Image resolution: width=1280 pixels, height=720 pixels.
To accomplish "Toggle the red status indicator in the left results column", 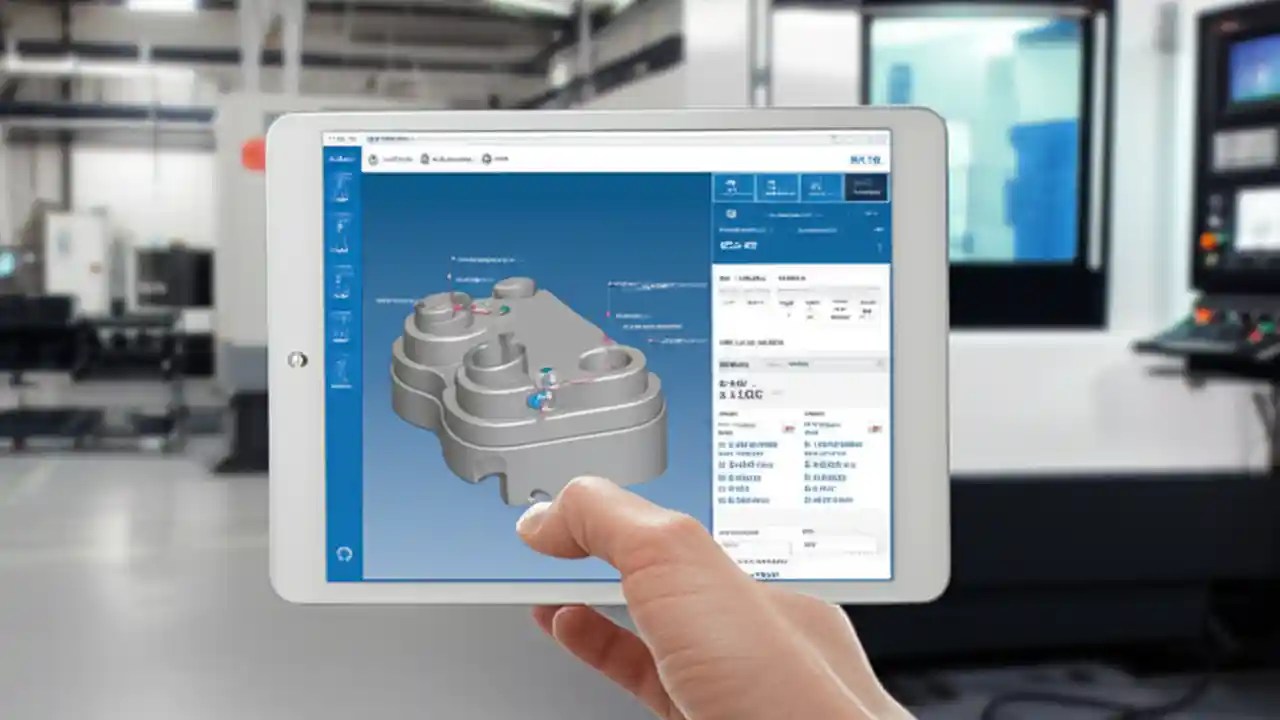I will 788,427.
